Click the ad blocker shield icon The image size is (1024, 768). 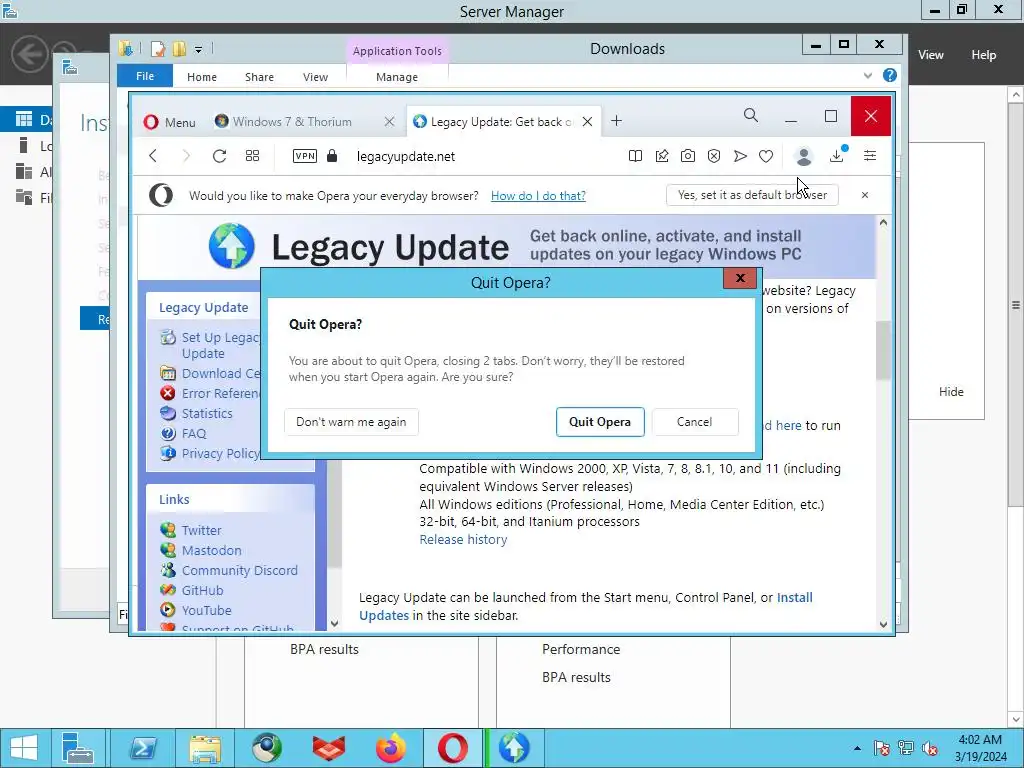point(714,156)
